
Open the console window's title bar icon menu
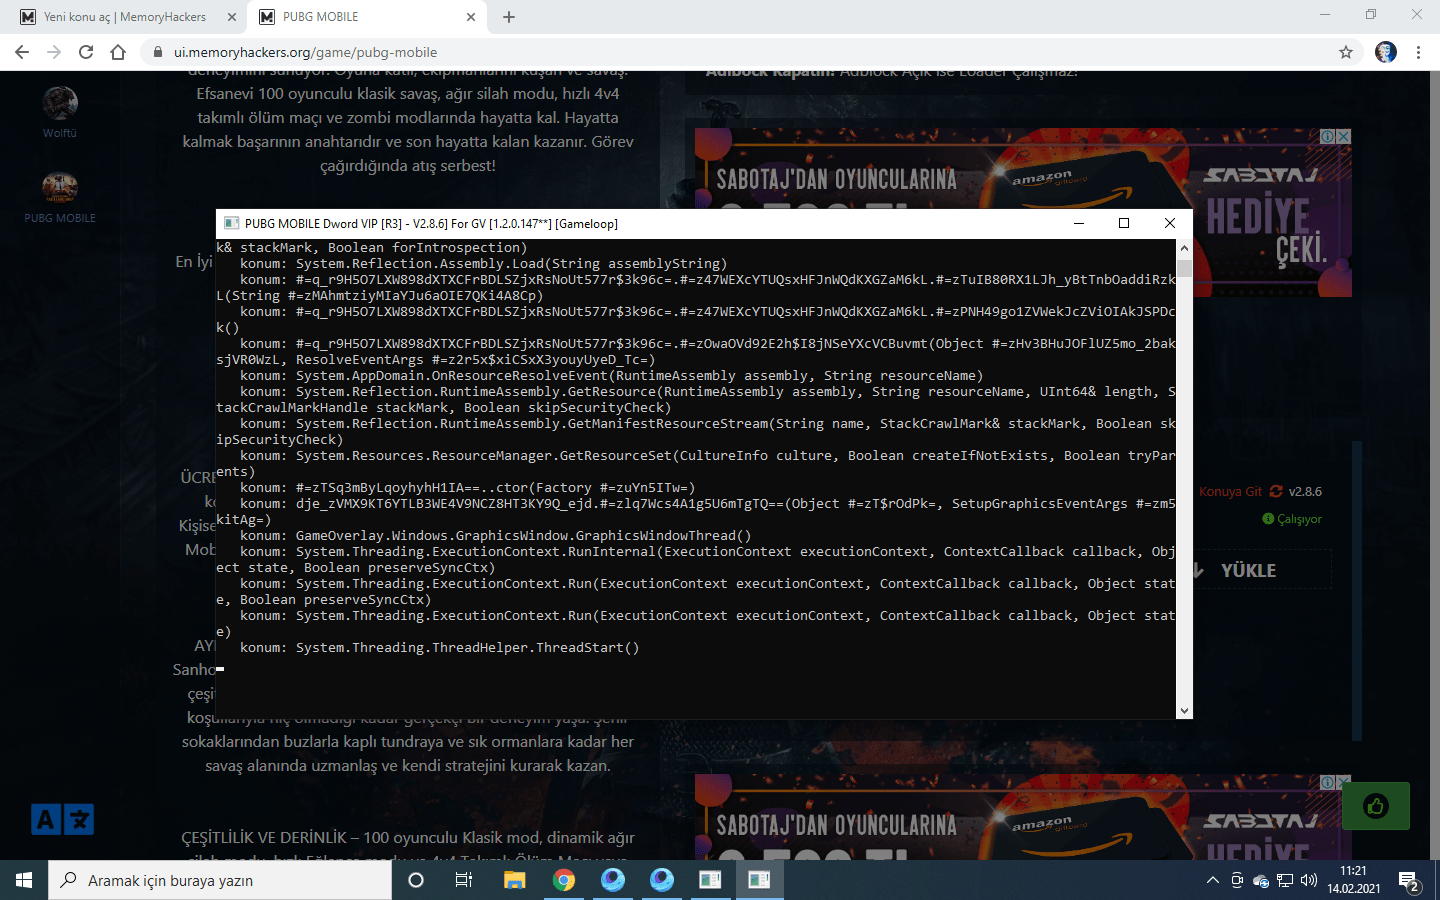coord(231,224)
